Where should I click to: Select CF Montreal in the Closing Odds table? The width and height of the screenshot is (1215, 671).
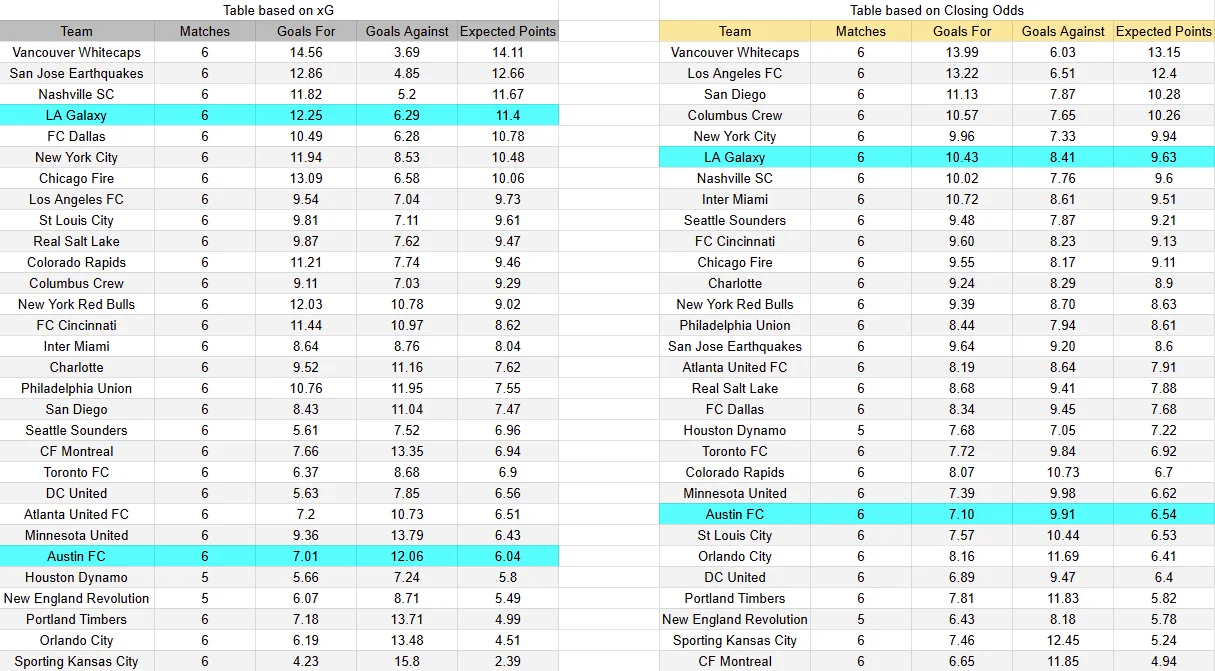(734, 661)
